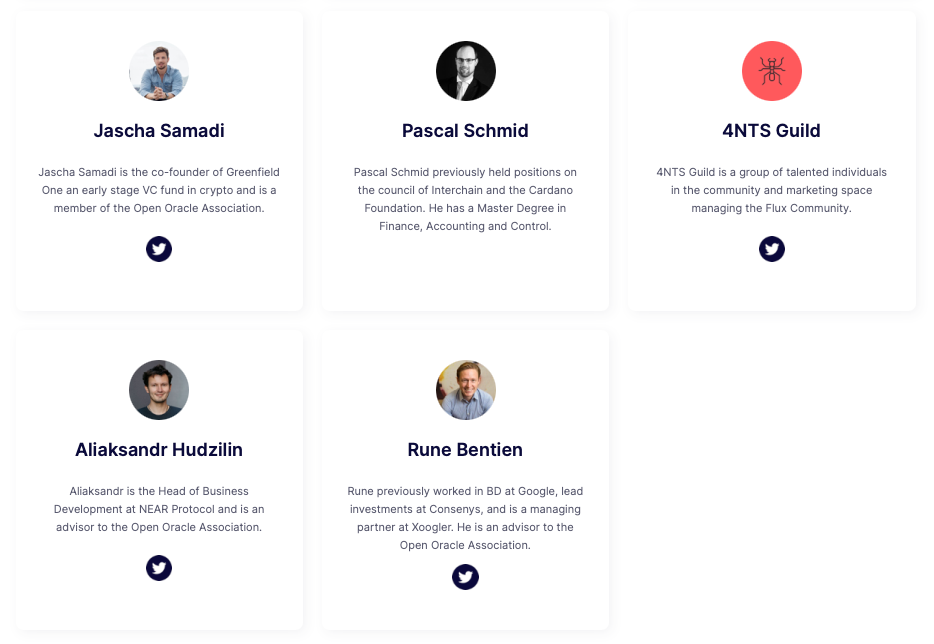934x644 pixels.
Task: Open Rune Bentien's Twitter icon
Action: point(465,577)
